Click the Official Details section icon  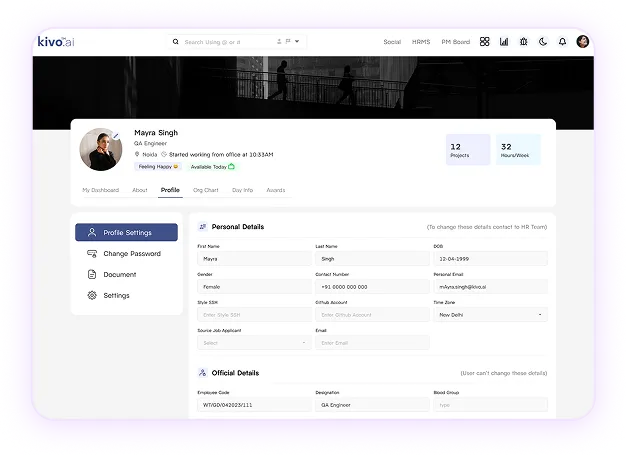pos(203,373)
